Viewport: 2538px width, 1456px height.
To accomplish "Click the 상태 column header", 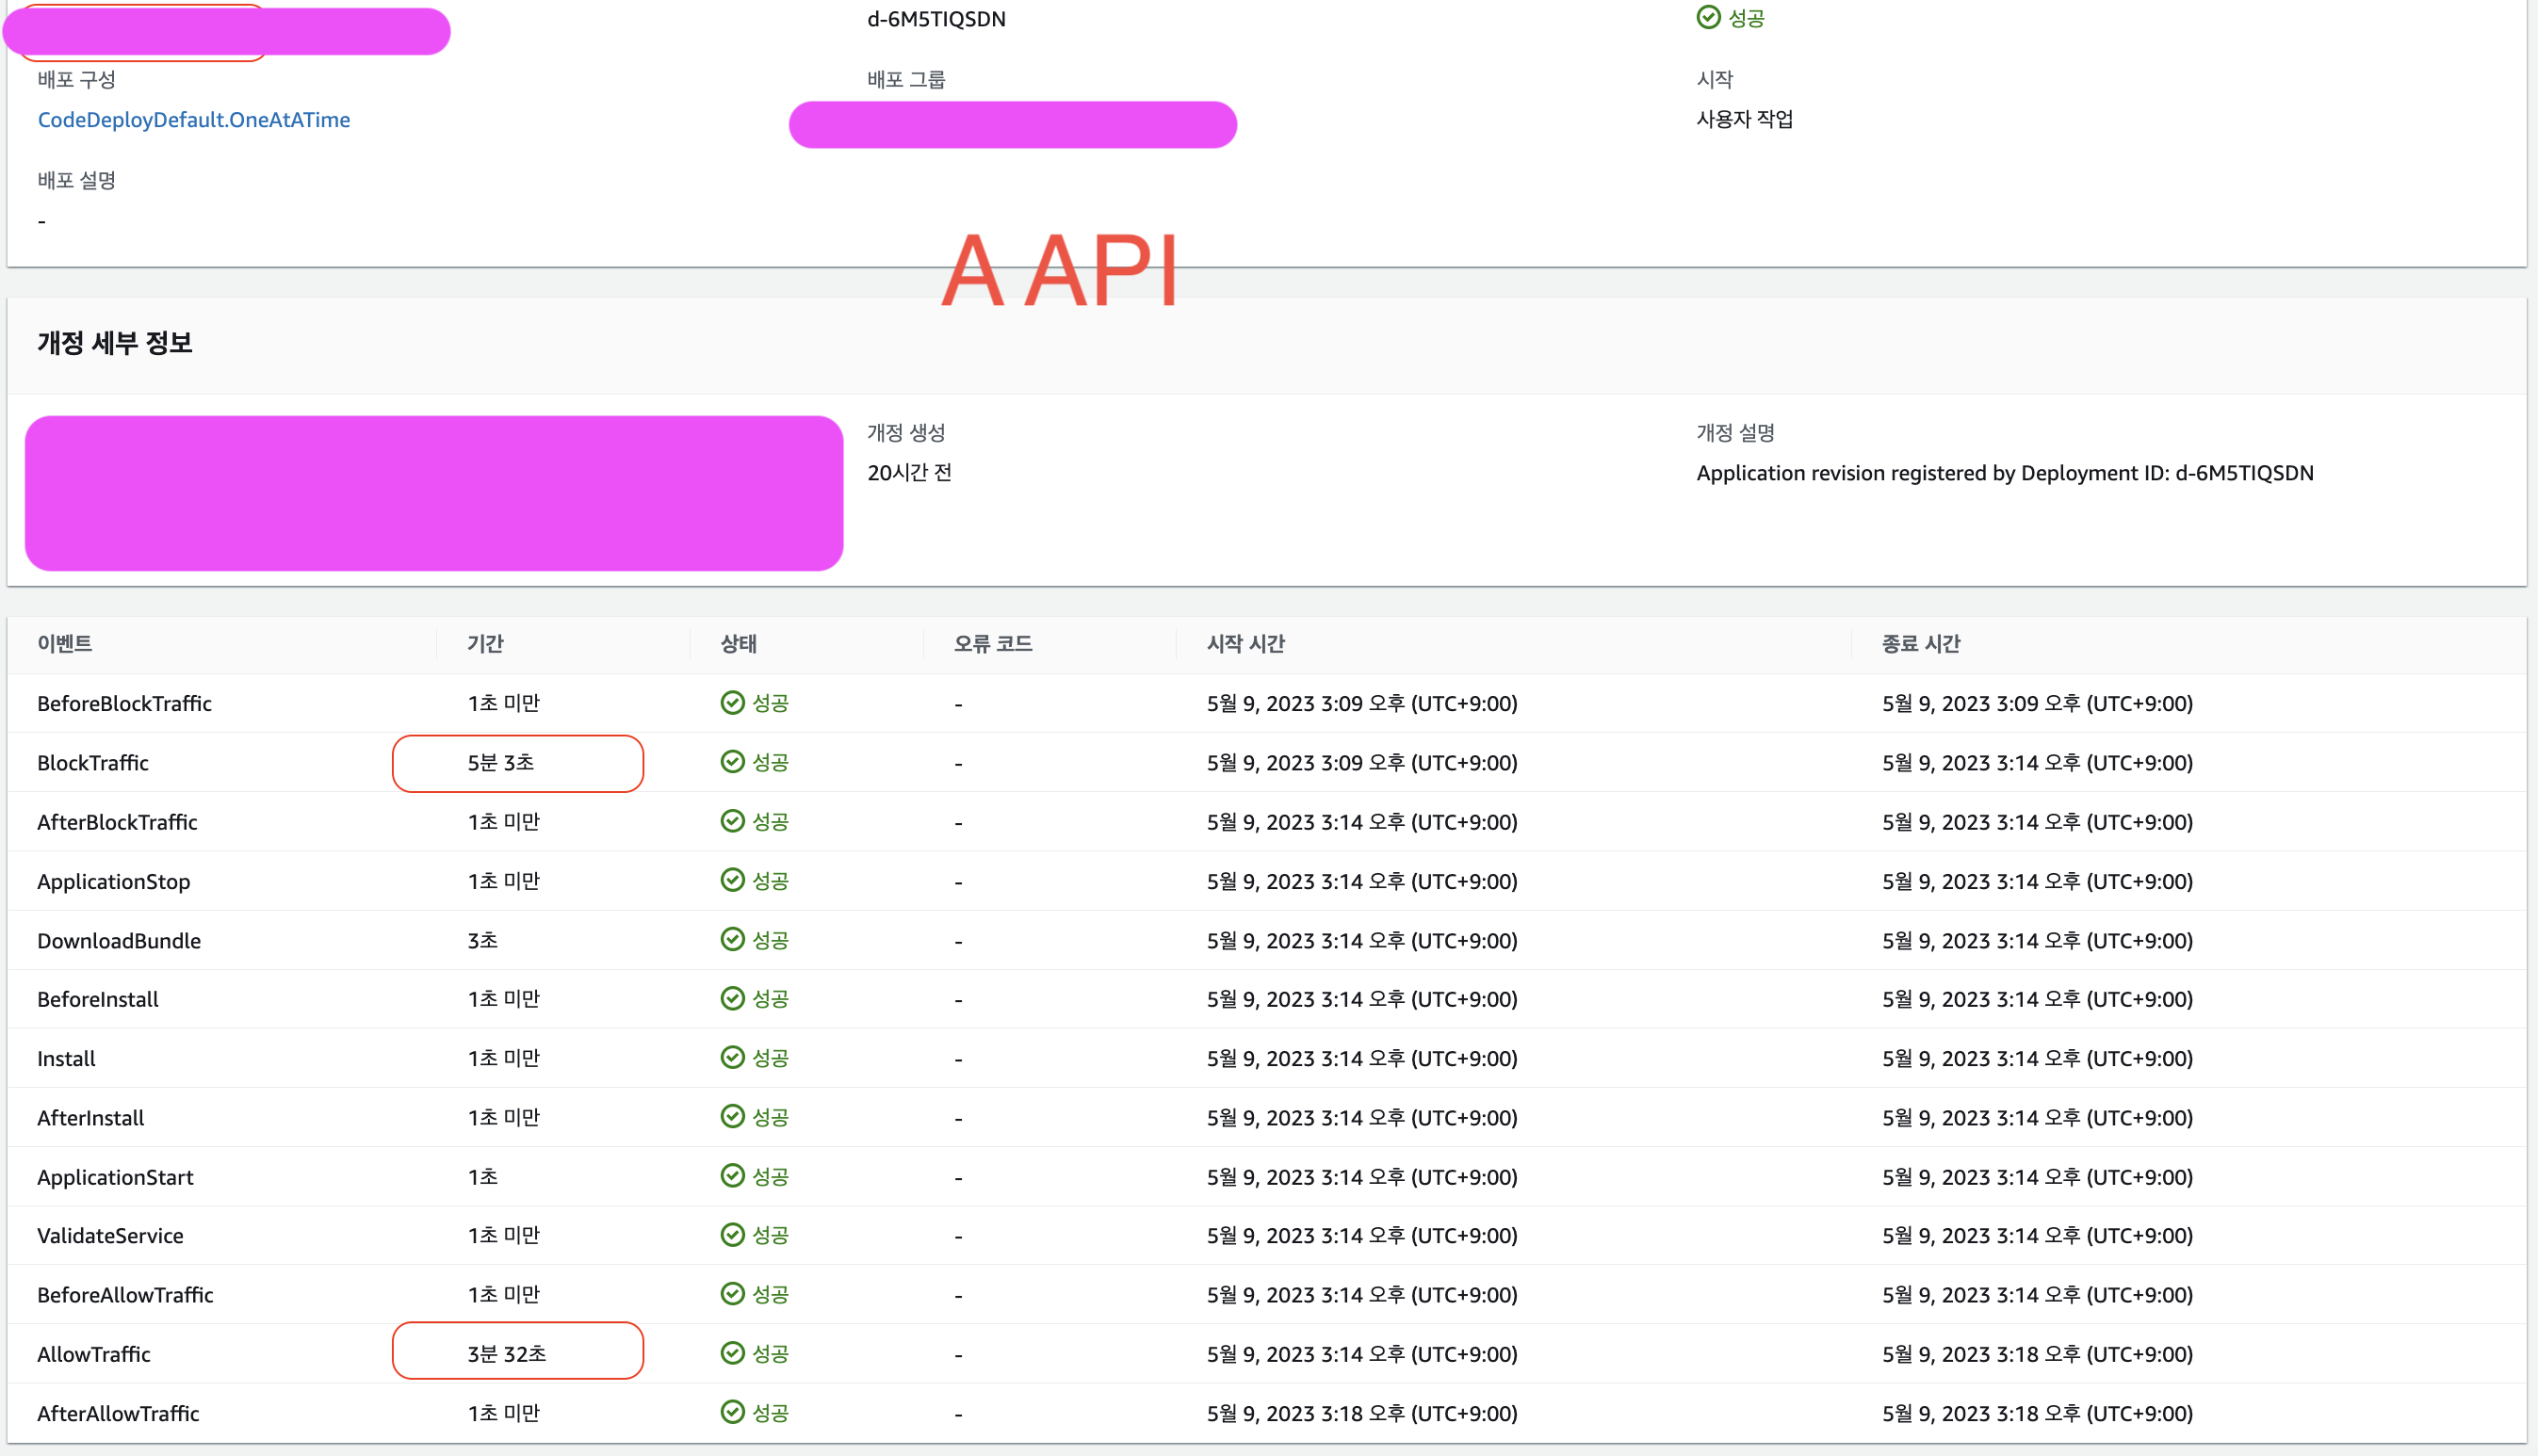I will 738,643.
